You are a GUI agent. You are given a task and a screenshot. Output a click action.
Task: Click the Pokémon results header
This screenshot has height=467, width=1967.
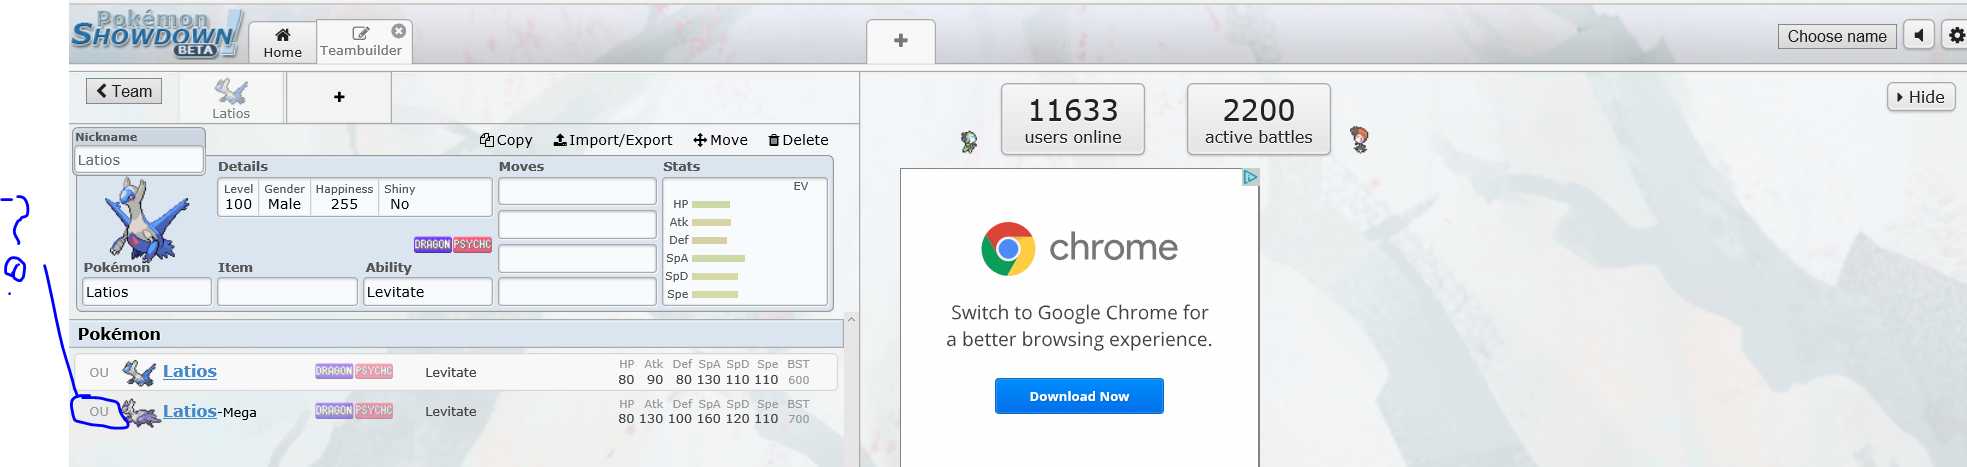pyautogui.click(x=457, y=334)
